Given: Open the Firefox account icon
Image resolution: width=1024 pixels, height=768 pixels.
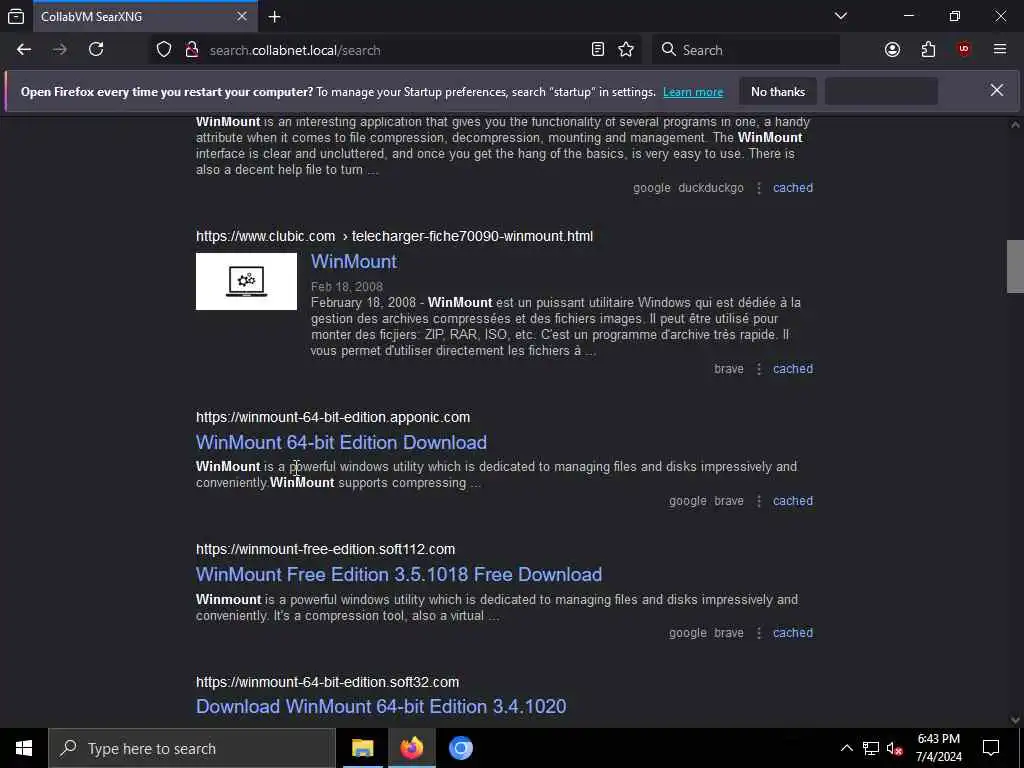Looking at the screenshot, I should (x=892, y=50).
